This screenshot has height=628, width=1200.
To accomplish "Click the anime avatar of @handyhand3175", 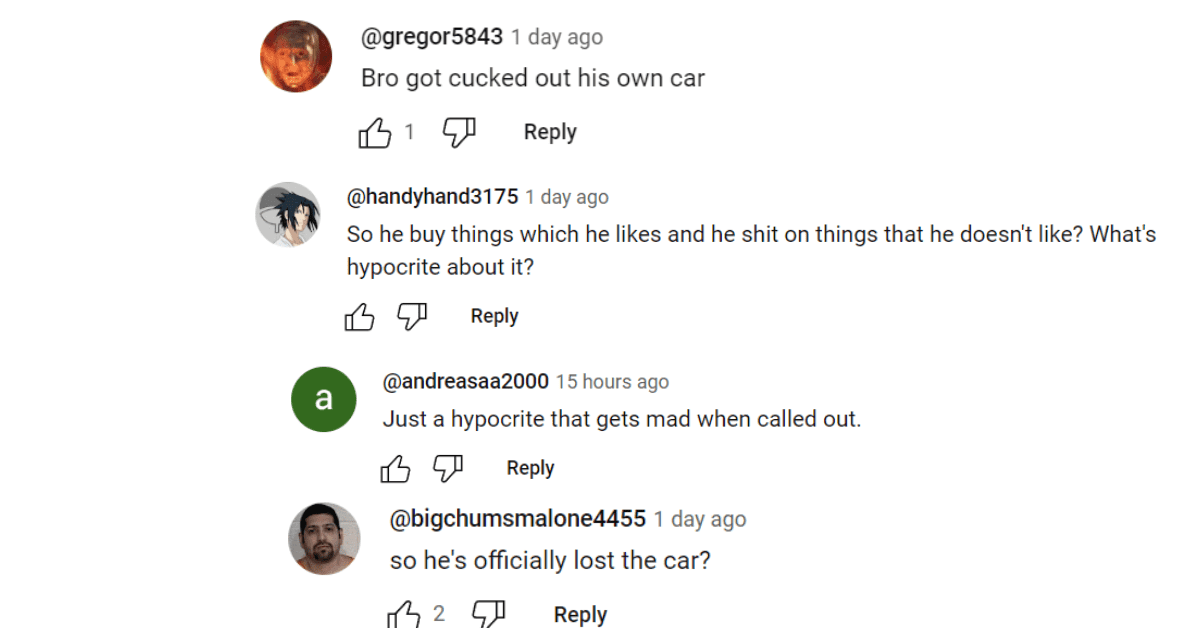I will [x=288, y=214].
